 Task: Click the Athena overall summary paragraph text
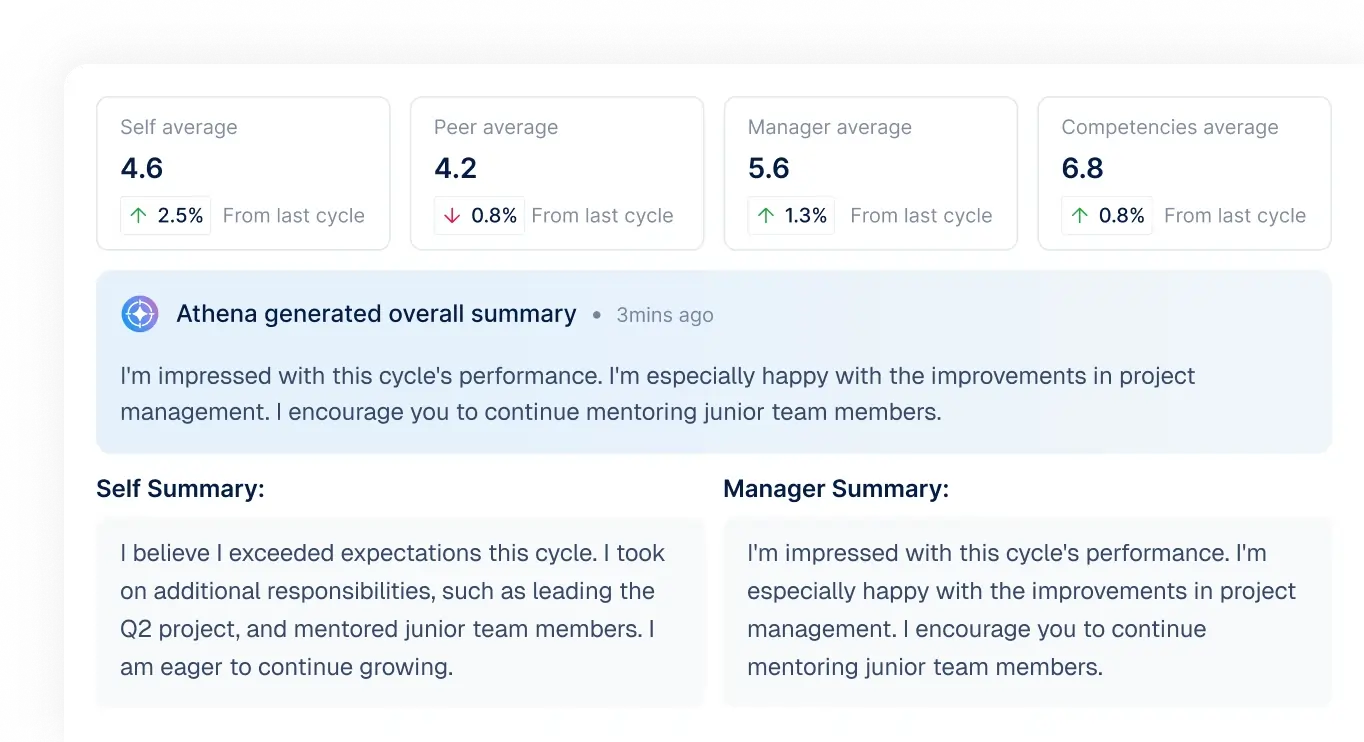657,394
